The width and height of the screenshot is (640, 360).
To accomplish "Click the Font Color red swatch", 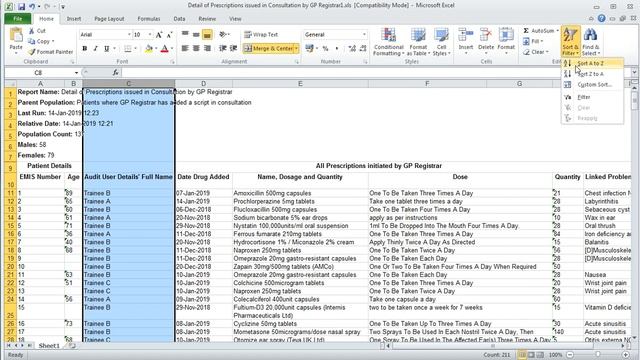I will pyautogui.click(x=164, y=49).
